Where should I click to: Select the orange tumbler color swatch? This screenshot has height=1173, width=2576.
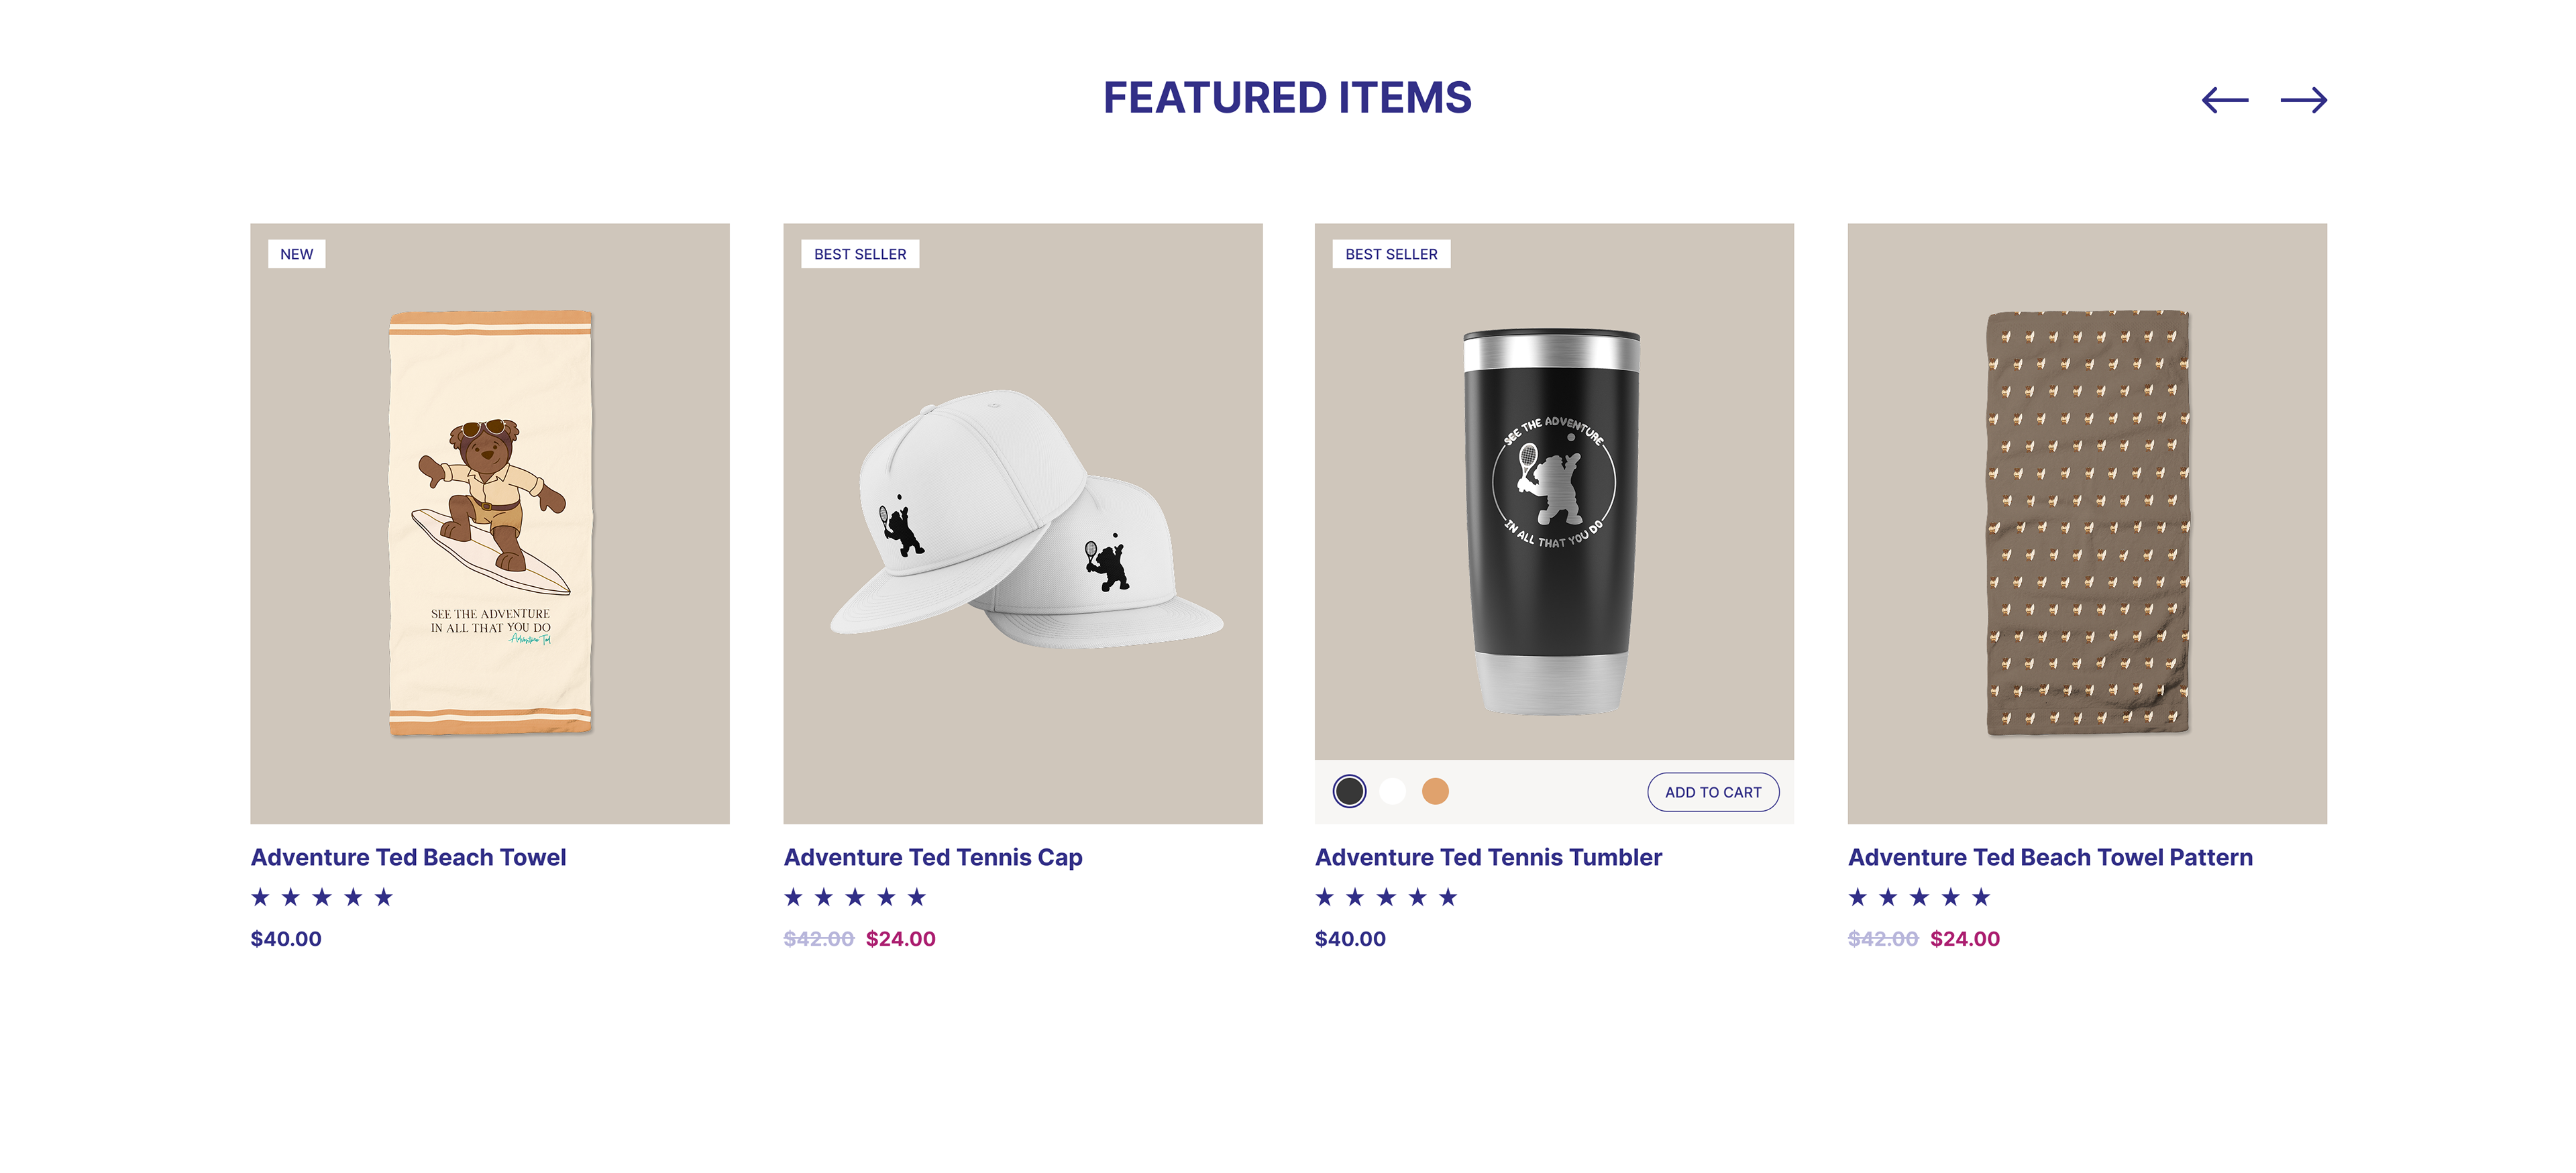(1435, 791)
